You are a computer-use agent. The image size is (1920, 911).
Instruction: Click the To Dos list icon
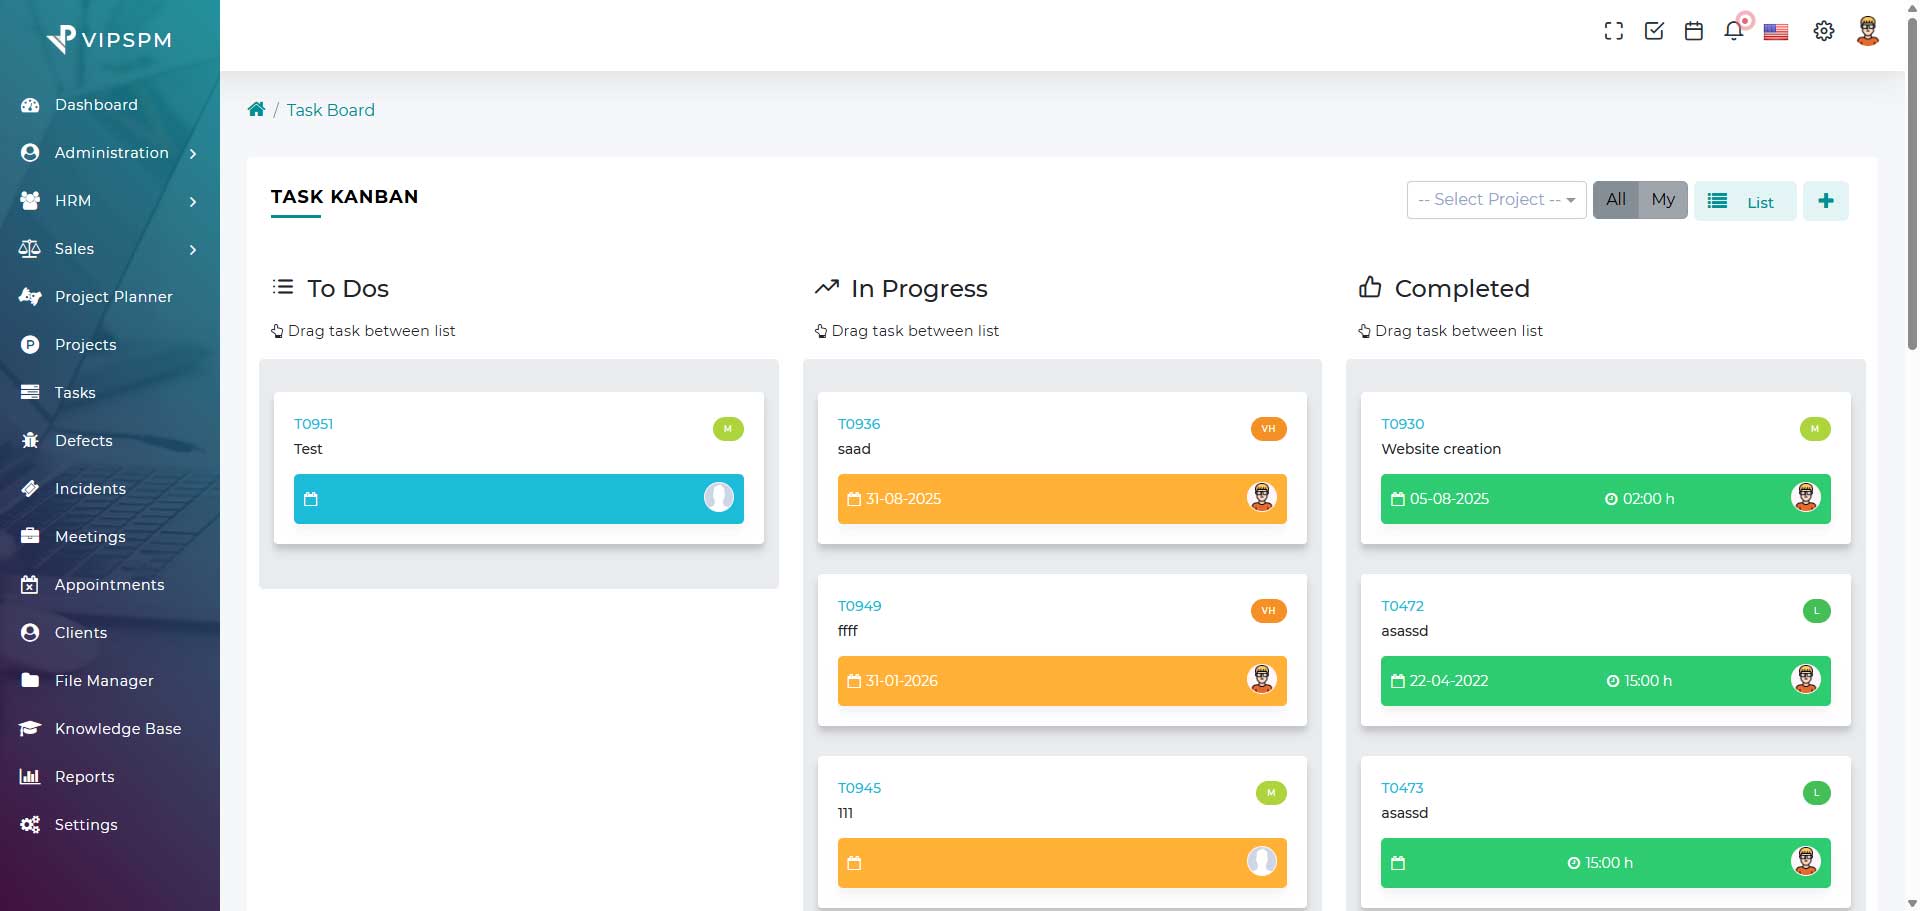[283, 287]
